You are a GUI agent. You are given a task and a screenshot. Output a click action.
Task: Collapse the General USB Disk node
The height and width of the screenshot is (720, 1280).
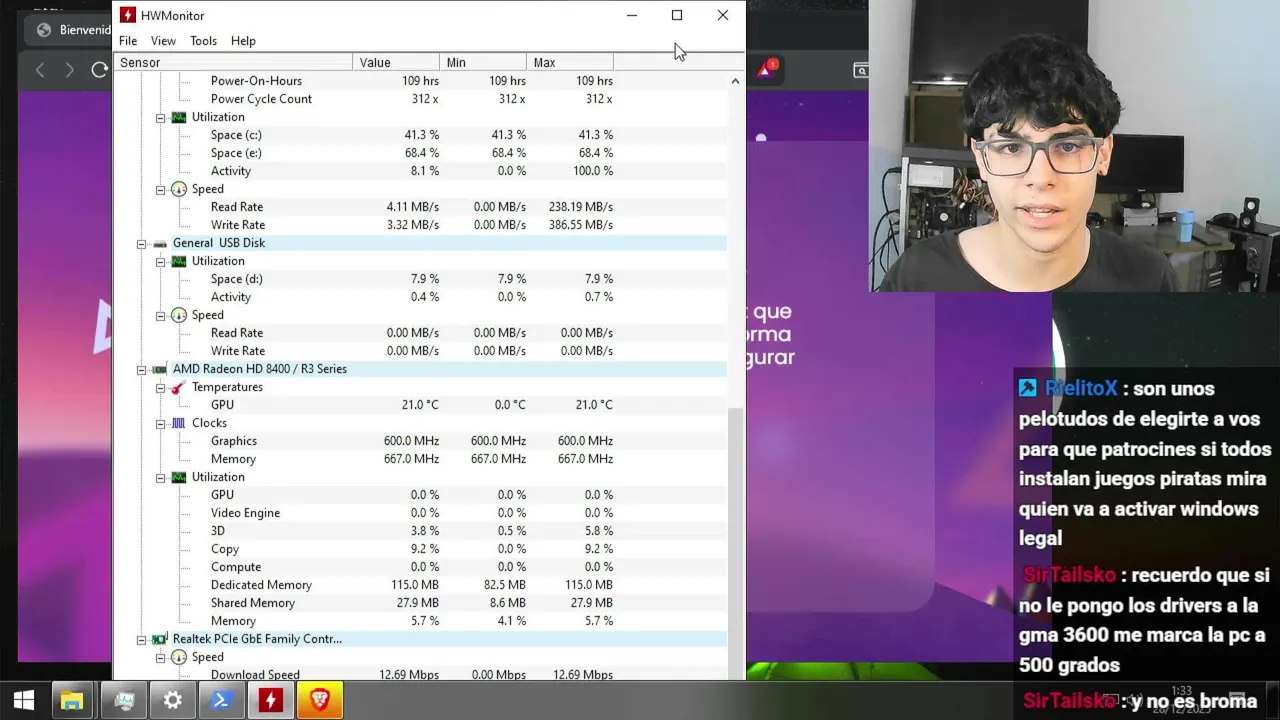141,243
